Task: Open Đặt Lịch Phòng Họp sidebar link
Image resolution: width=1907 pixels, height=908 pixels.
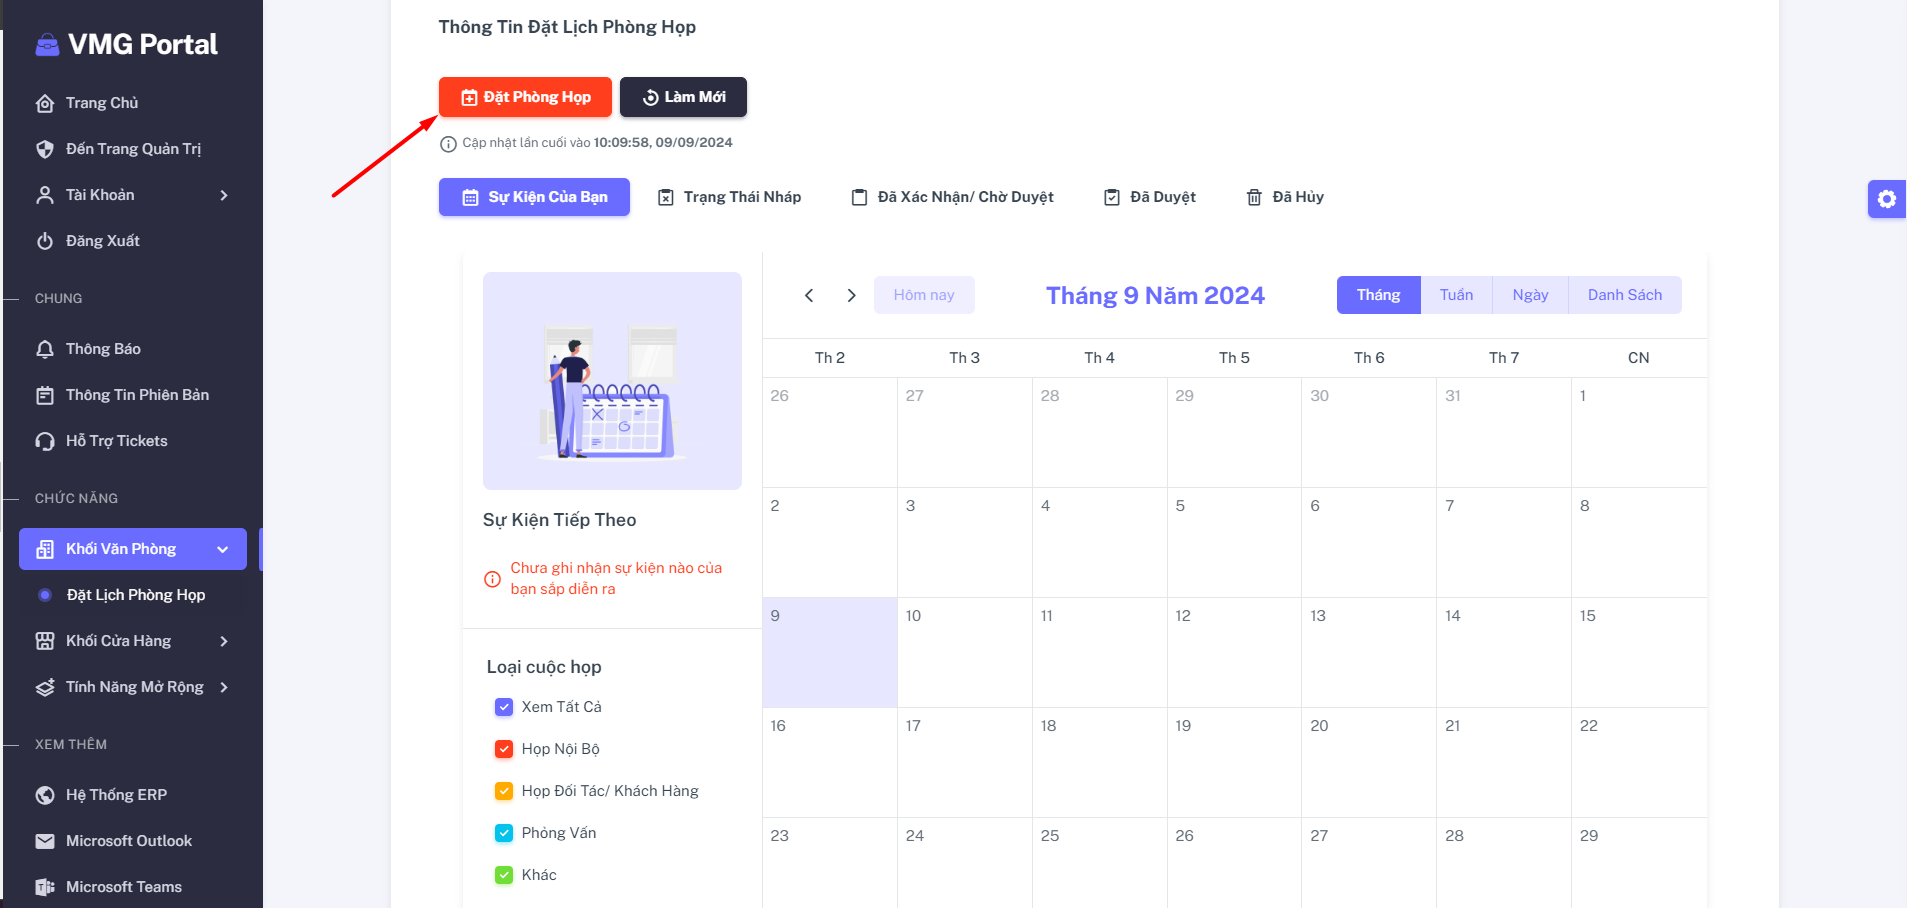Action: point(136,595)
